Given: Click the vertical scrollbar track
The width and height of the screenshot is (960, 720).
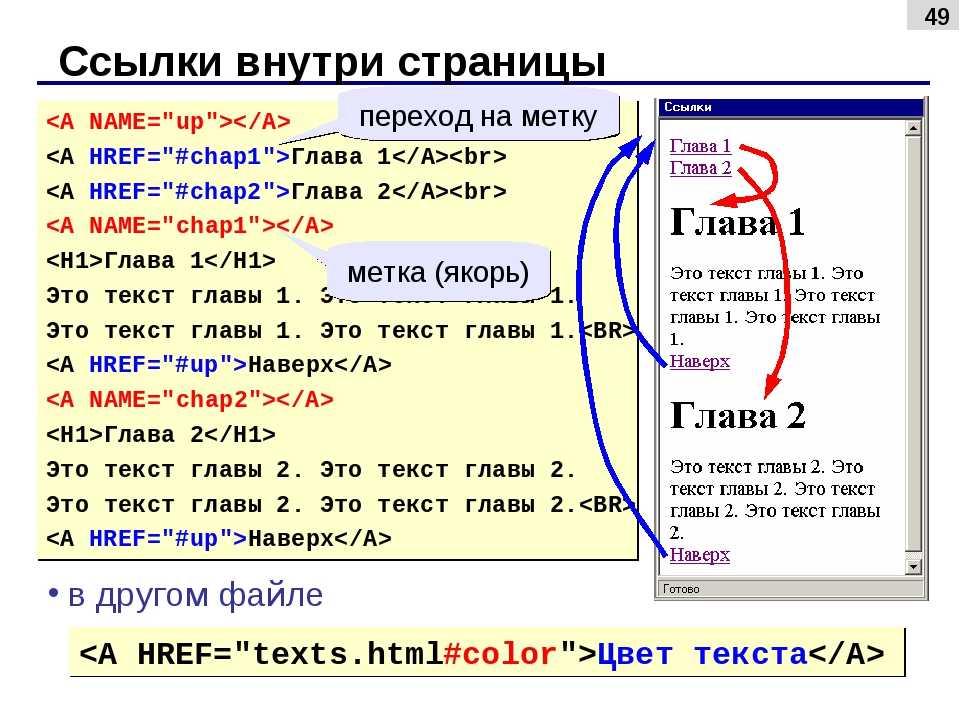Looking at the screenshot, I should click(913, 347).
